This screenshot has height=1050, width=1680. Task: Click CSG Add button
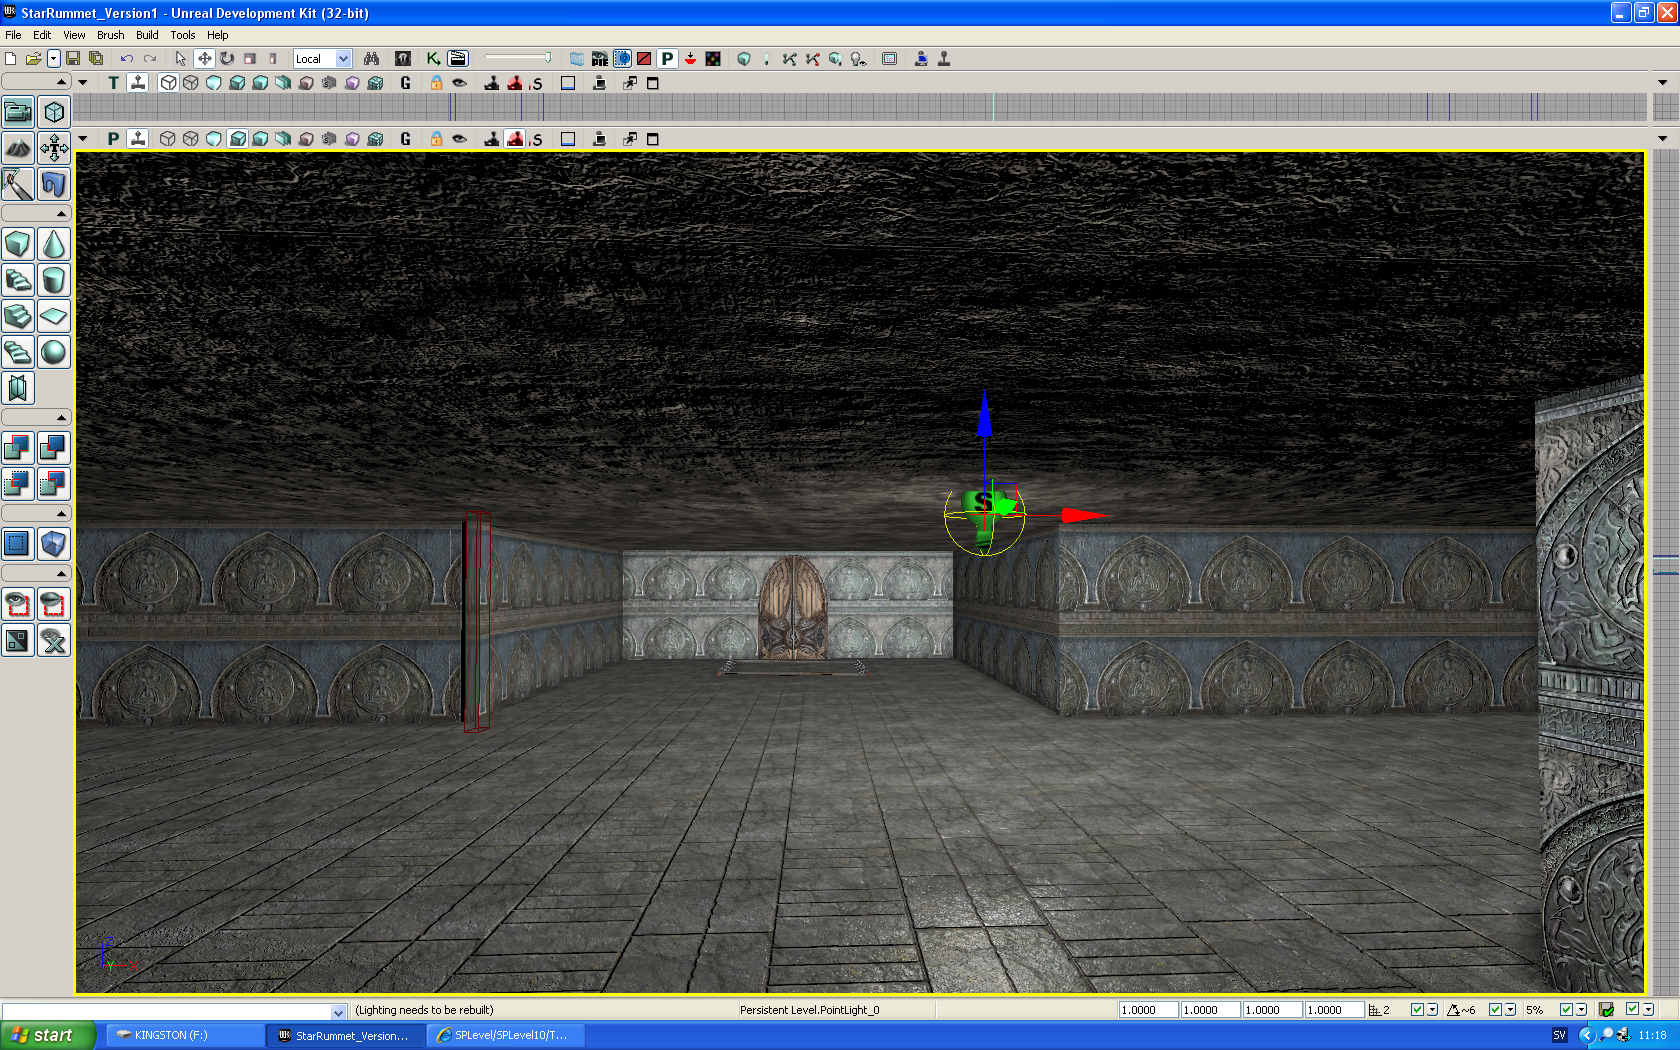(x=18, y=448)
